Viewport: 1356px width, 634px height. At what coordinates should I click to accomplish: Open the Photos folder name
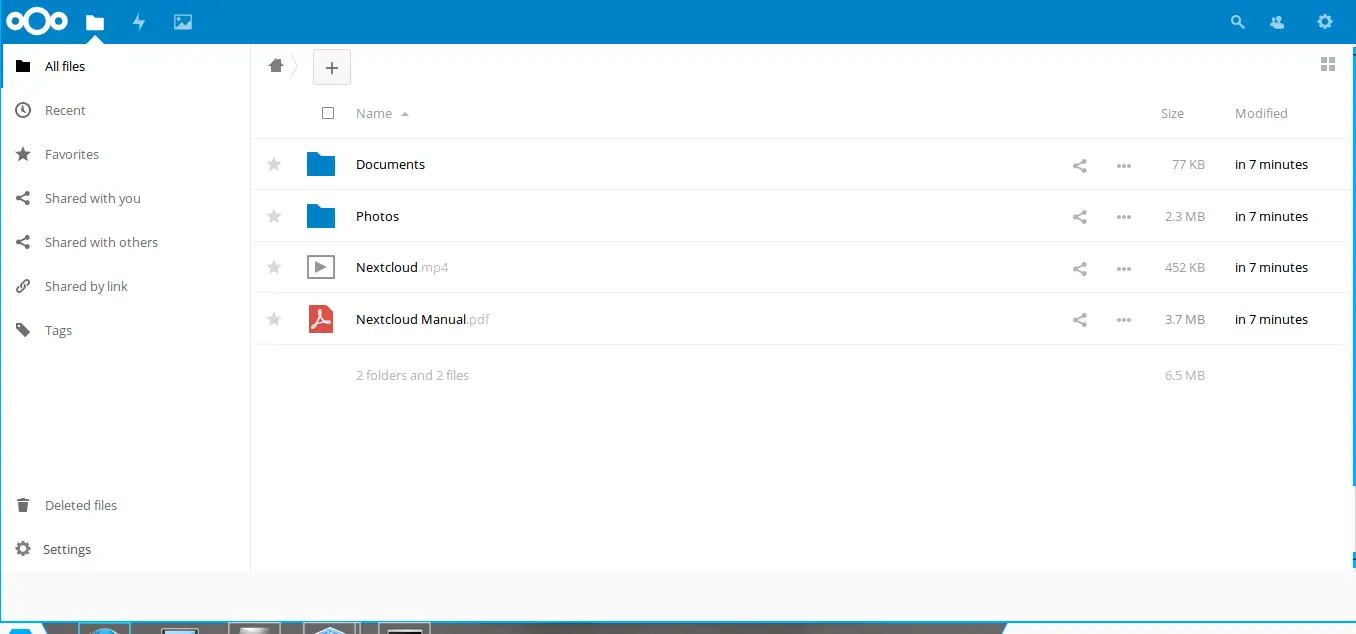point(377,216)
